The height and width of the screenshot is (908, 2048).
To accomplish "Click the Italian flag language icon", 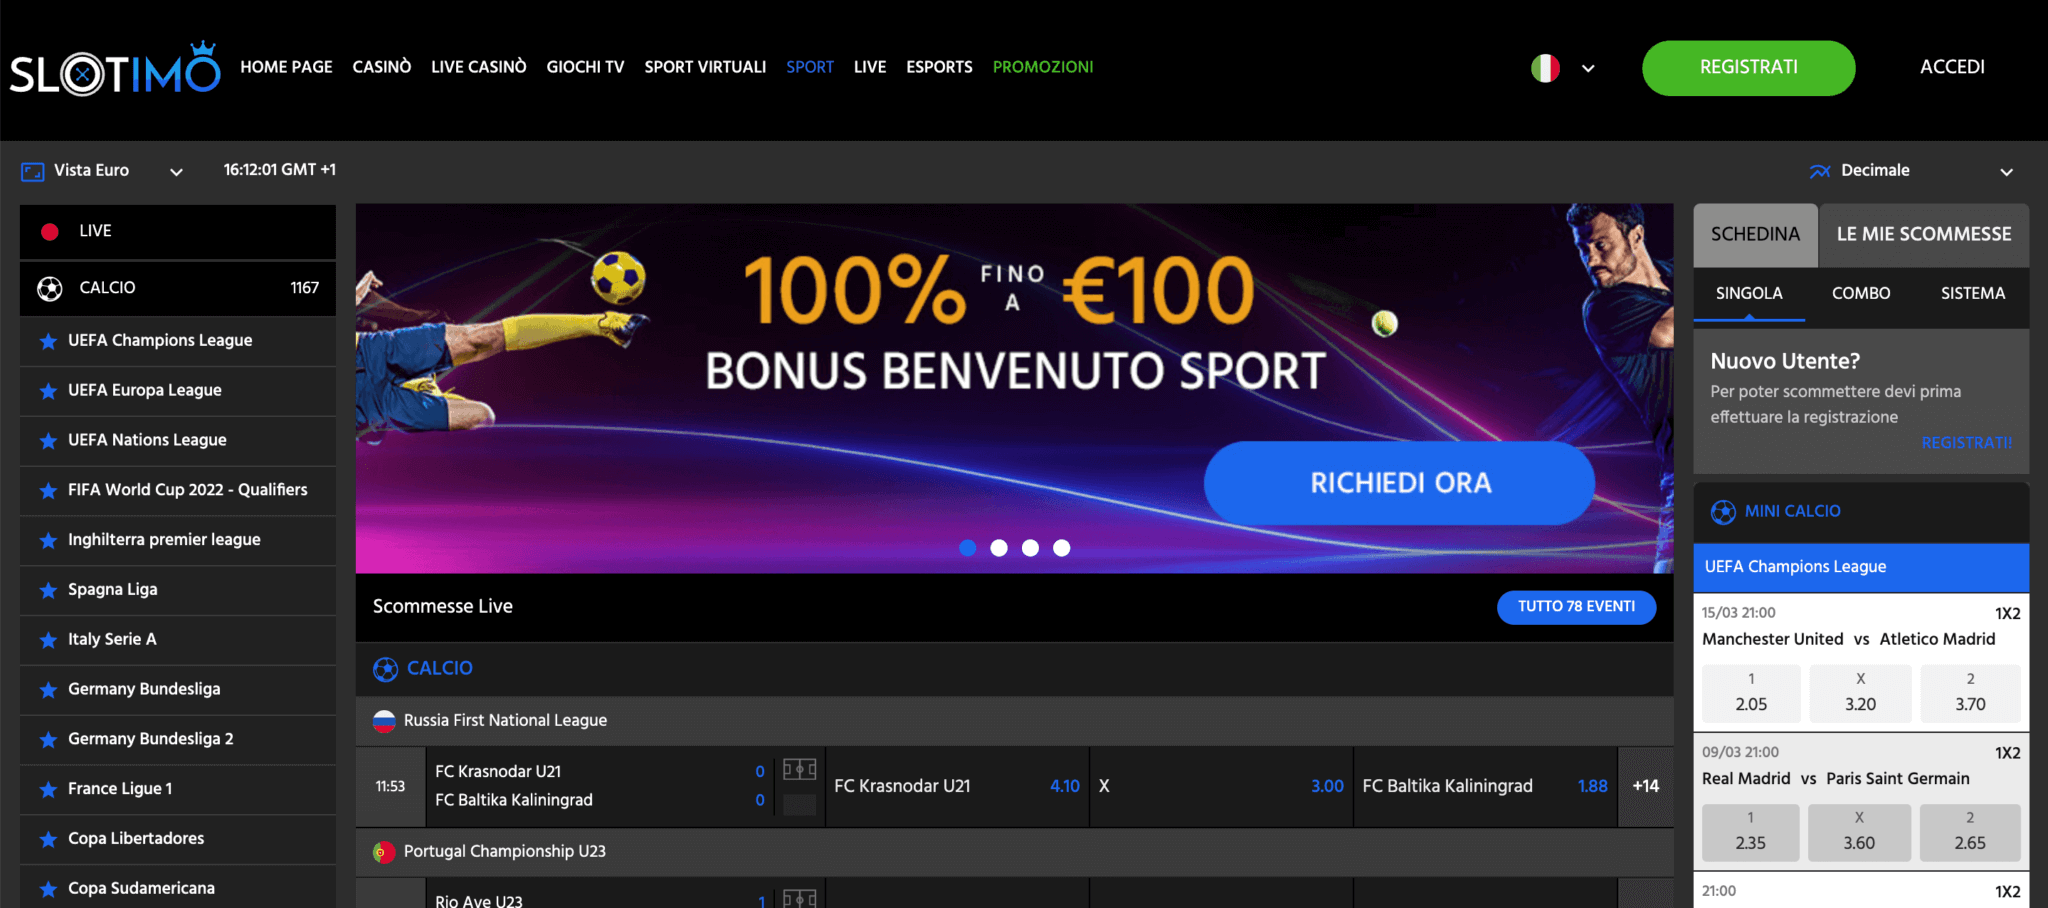I will pyautogui.click(x=1545, y=68).
